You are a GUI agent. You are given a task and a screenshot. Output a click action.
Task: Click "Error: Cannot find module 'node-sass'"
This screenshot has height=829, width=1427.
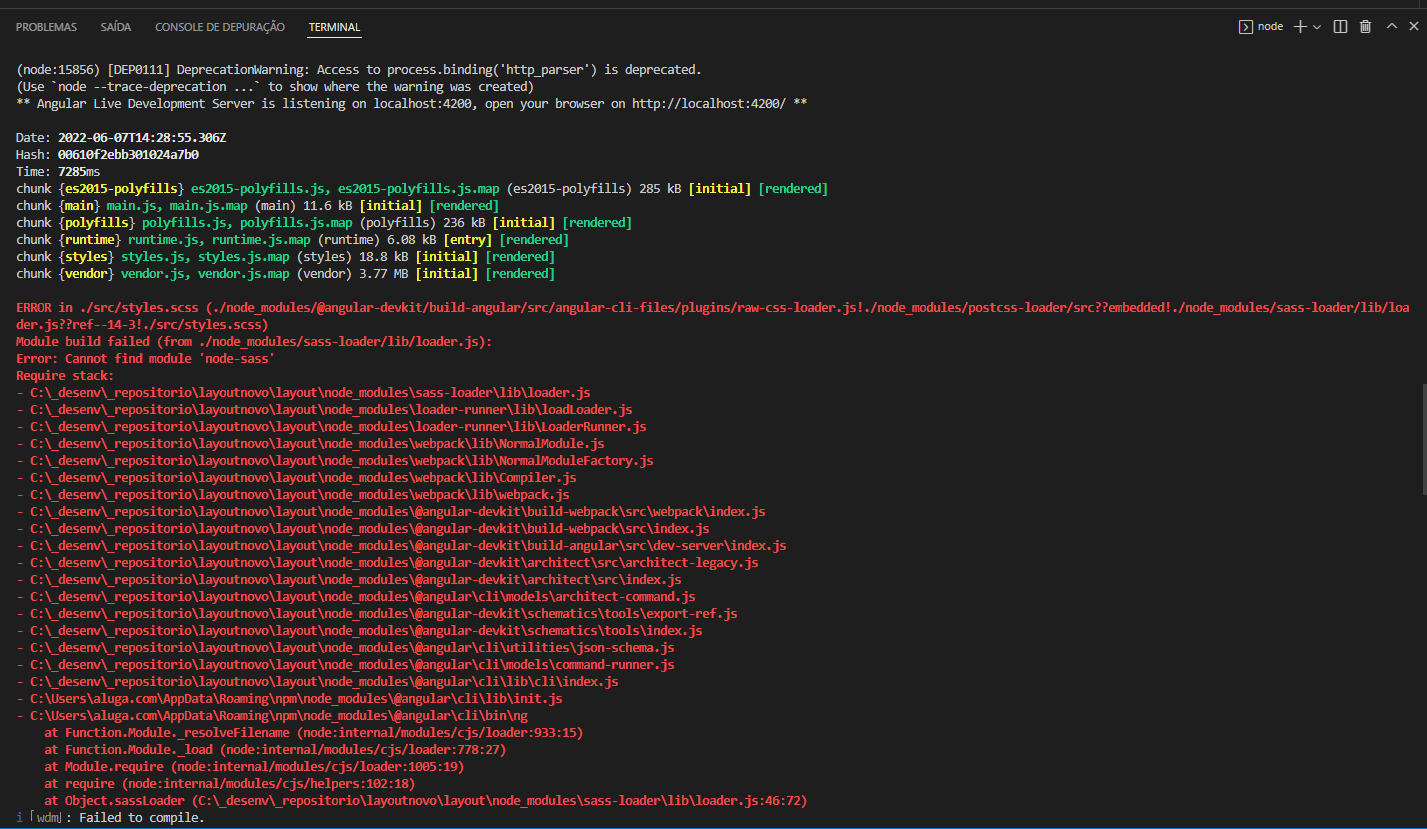[x=146, y=359]
